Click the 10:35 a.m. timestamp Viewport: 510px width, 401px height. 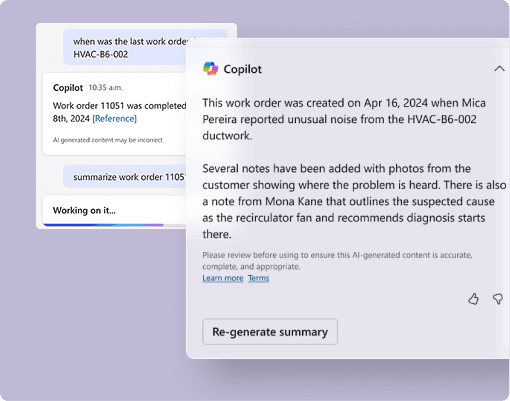(106, 88)
